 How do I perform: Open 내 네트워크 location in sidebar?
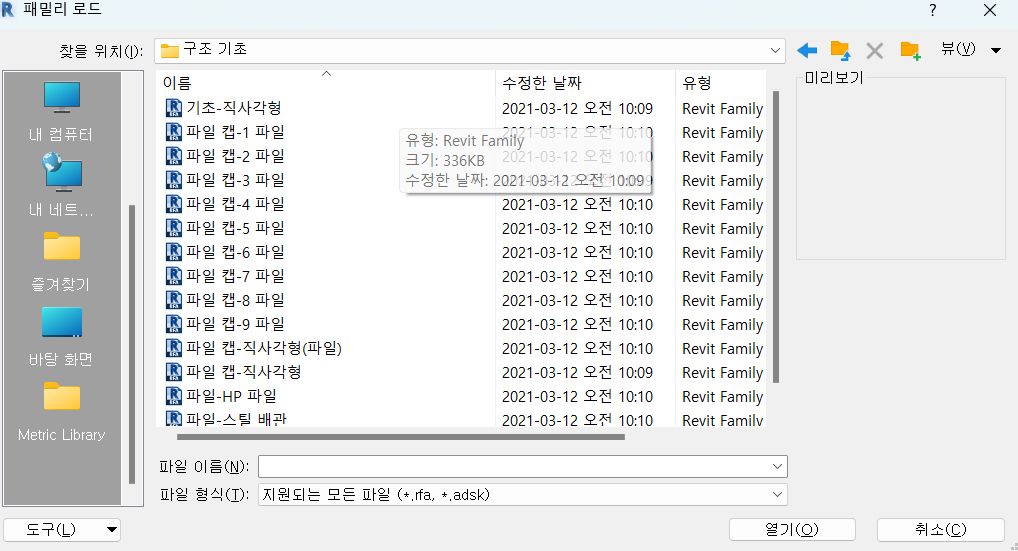(62, 185)
